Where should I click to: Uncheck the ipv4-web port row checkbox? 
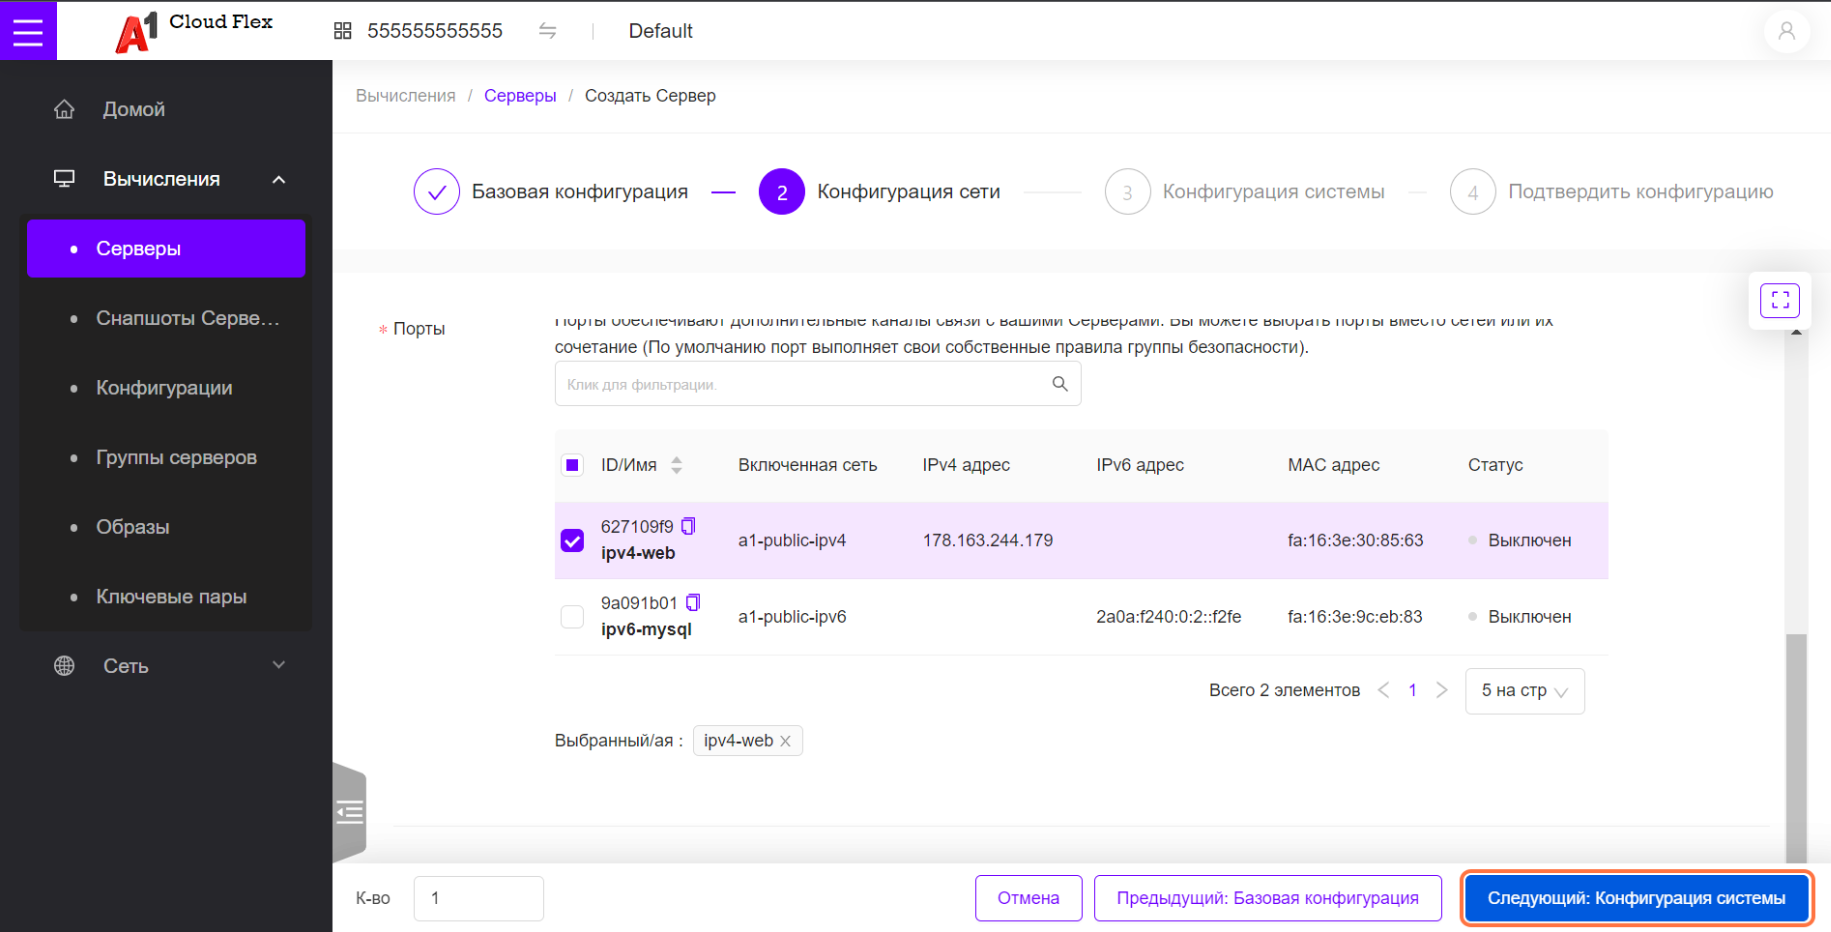click(x=572, y=541)
